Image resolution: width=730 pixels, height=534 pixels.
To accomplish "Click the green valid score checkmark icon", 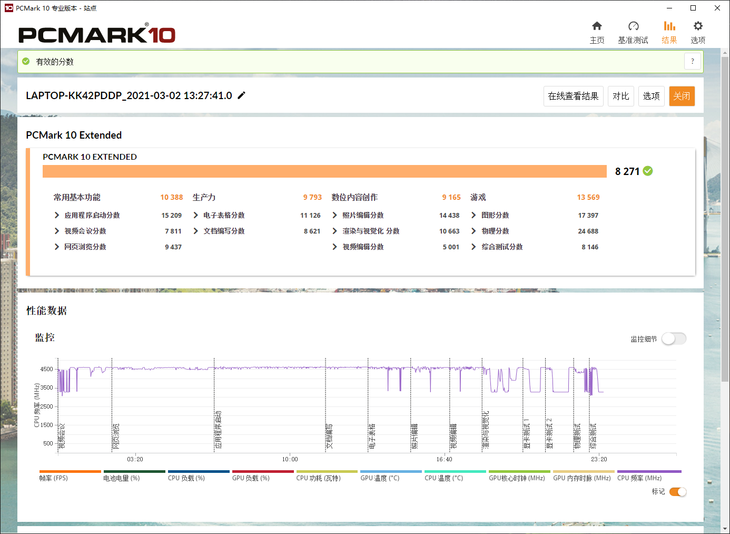I will point(648,171).
